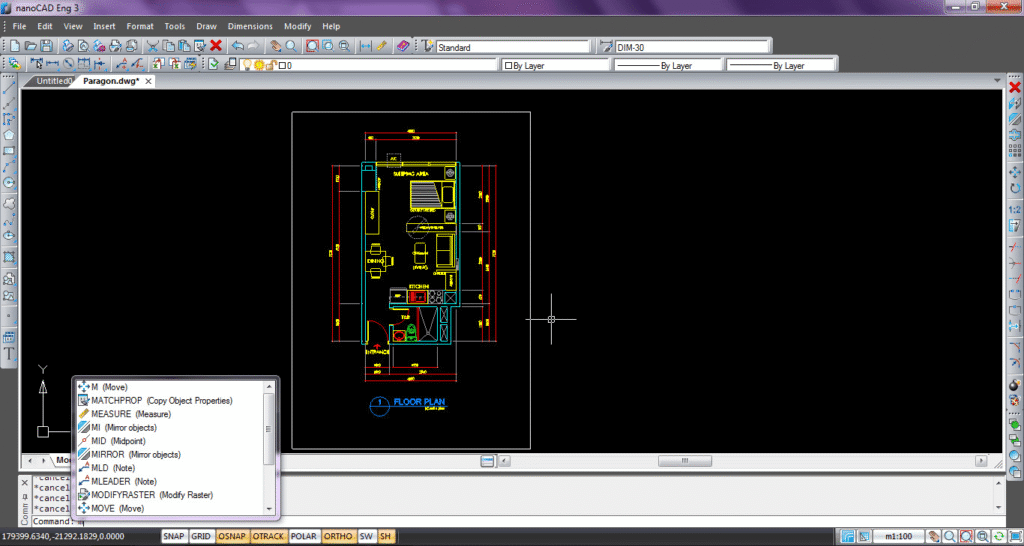The height and width of the screenshot is (546, 1024).
Task: Click the Cut scissors icon
Action: coord(152,46)
